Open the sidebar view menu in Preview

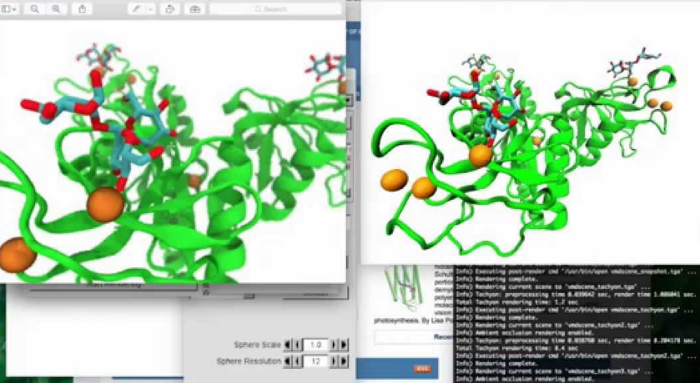[x=9, y=9]
